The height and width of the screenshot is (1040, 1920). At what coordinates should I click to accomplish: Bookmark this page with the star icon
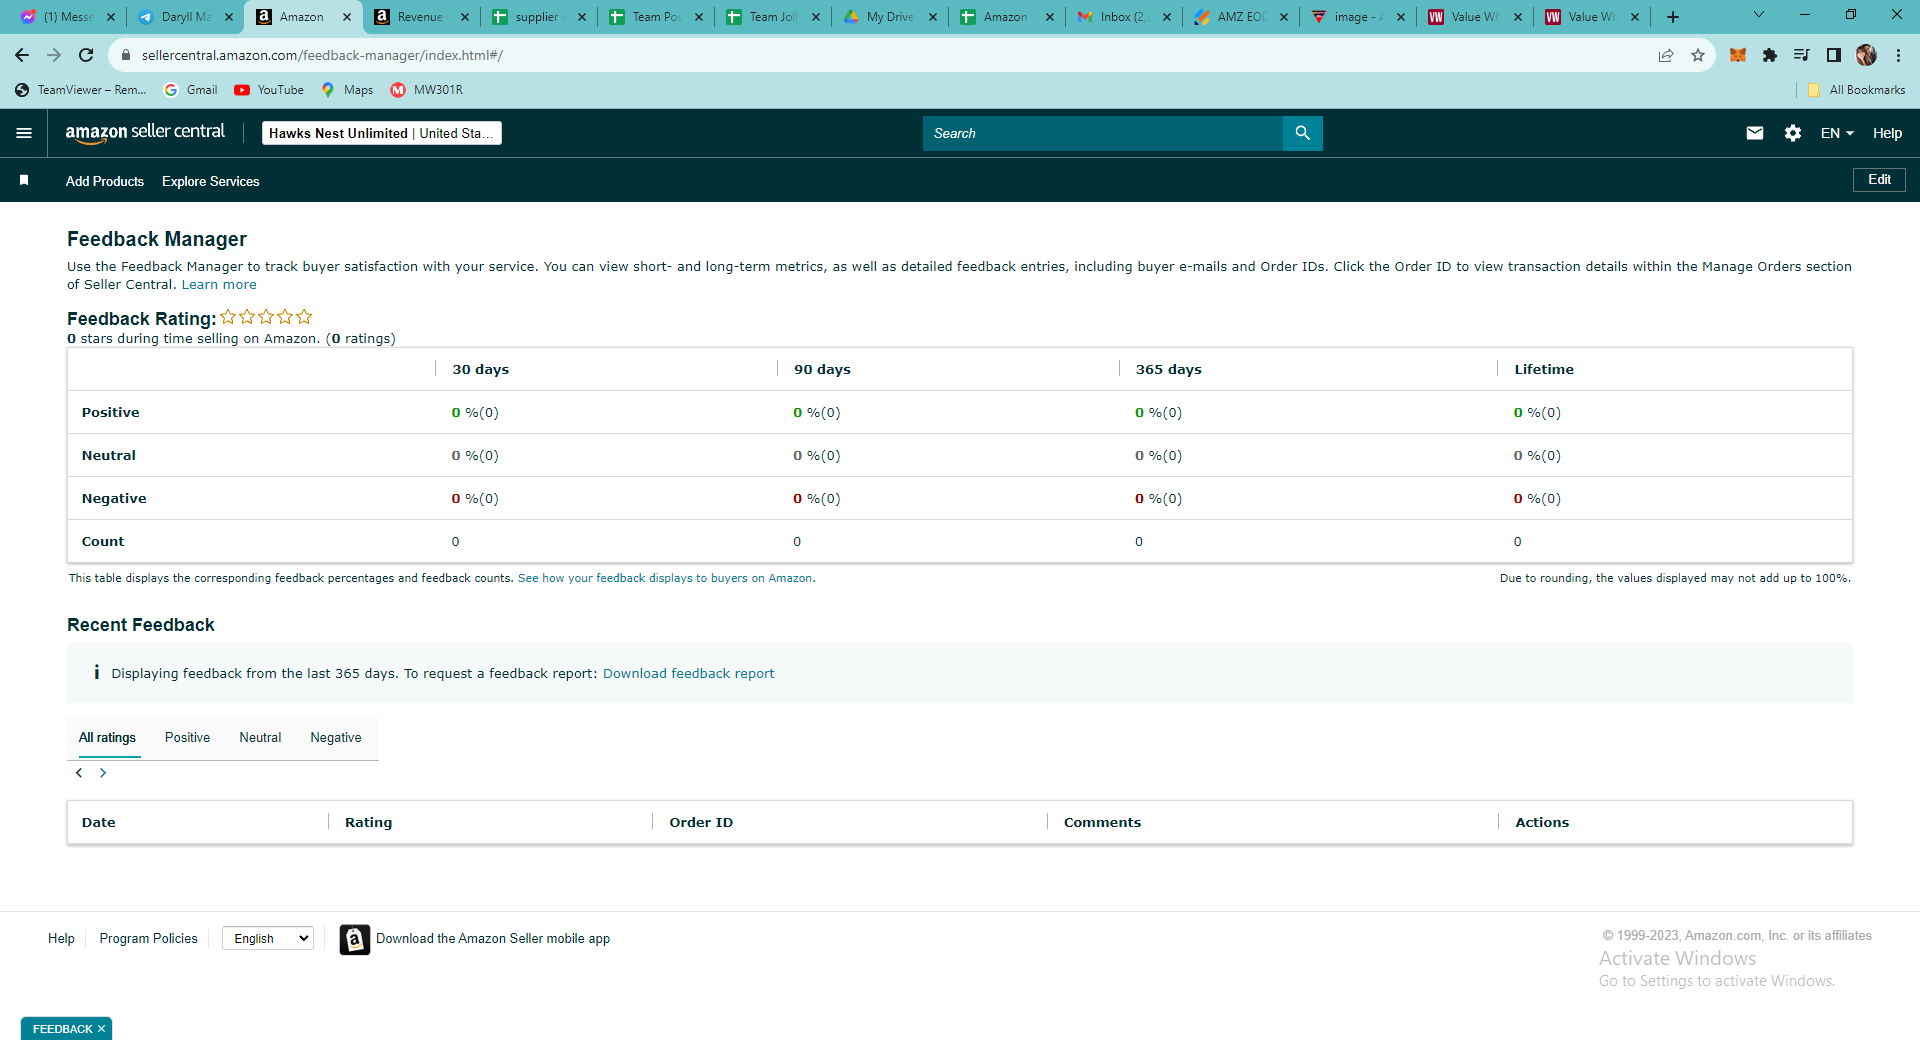1698,55
